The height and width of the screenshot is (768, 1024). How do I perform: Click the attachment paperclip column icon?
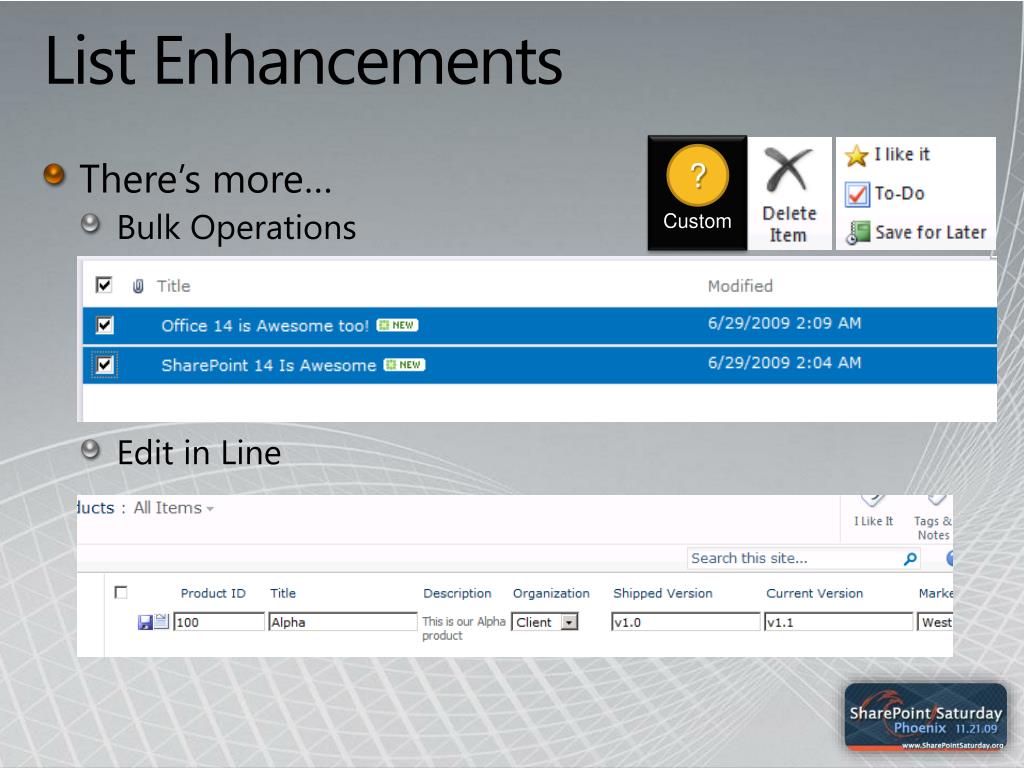(x=138, y=286)
